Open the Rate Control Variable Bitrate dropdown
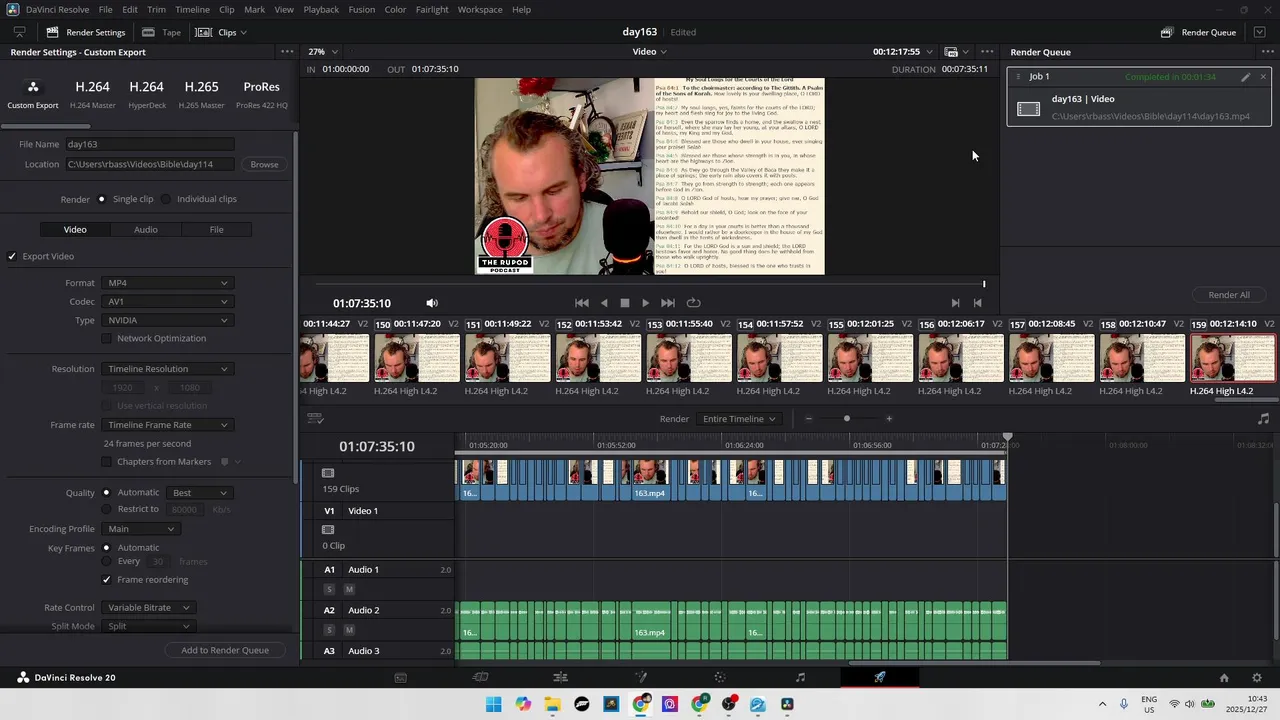The width and height of the screenshot is (1280, 720). point(148,608)
